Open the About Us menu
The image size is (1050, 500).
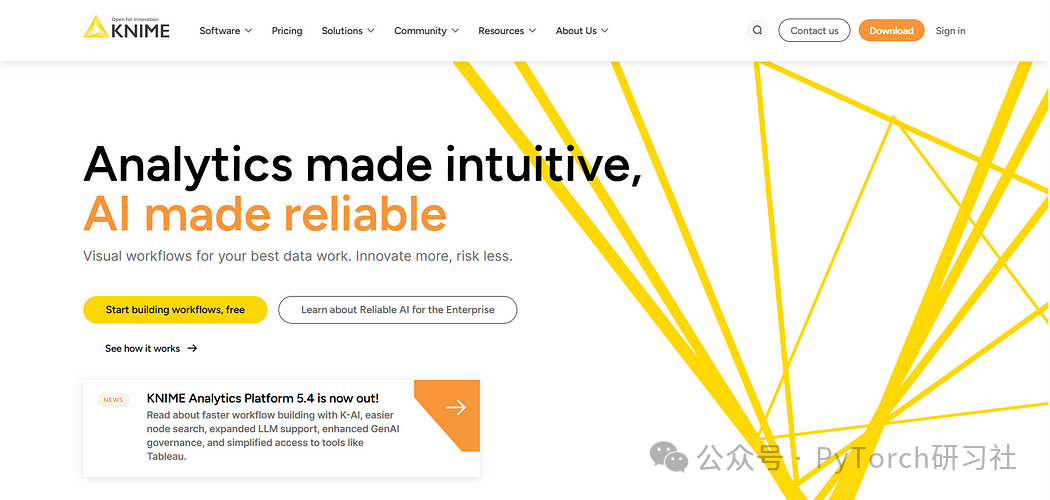[583, 31]
